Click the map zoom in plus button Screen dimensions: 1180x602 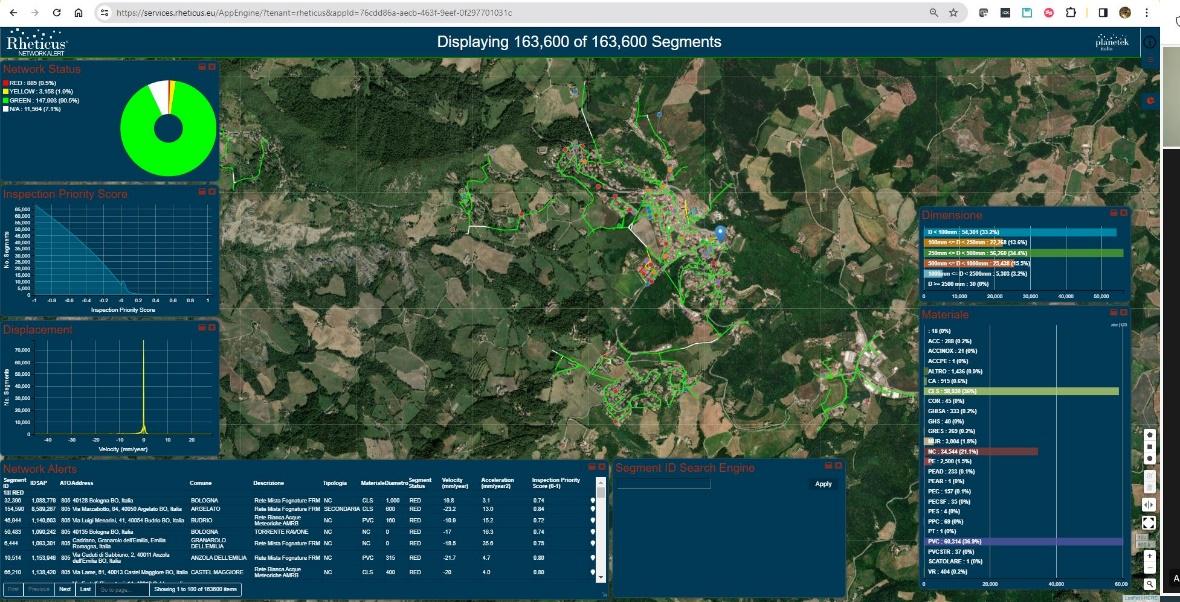[1150, 555]
